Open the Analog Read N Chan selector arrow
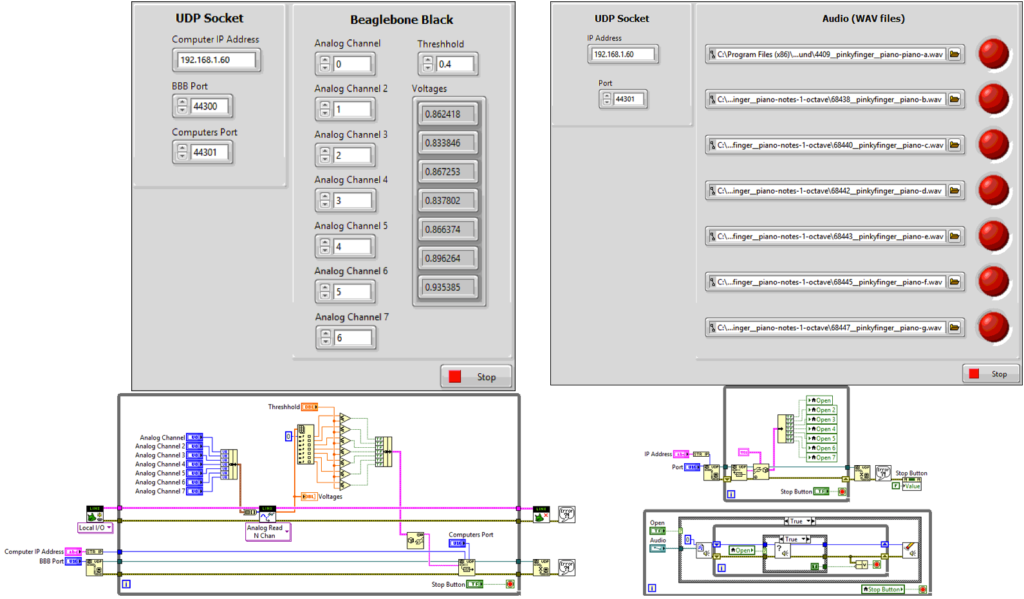Screen dimensions: 1024x599 pos(286,531)
